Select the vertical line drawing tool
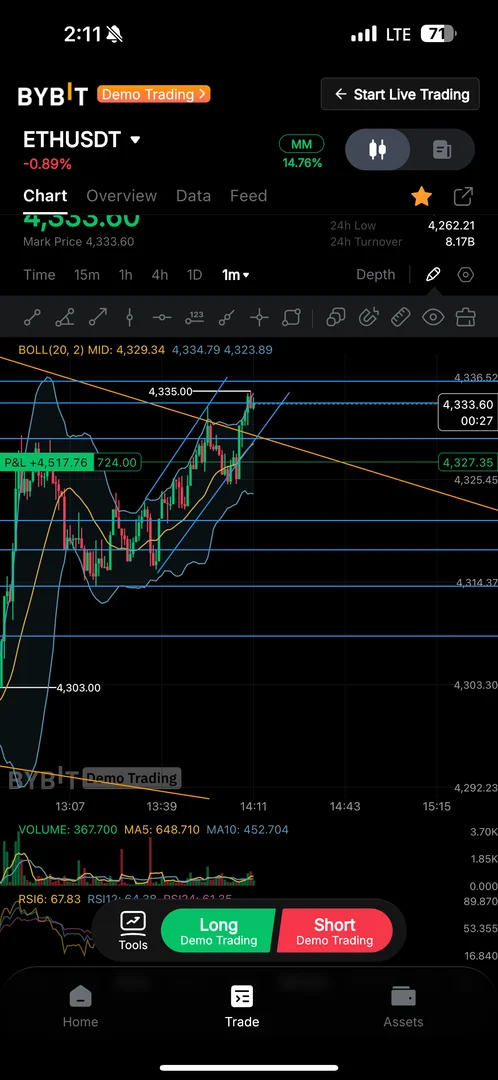The image size is (498, 1080). tap(129, 318)
